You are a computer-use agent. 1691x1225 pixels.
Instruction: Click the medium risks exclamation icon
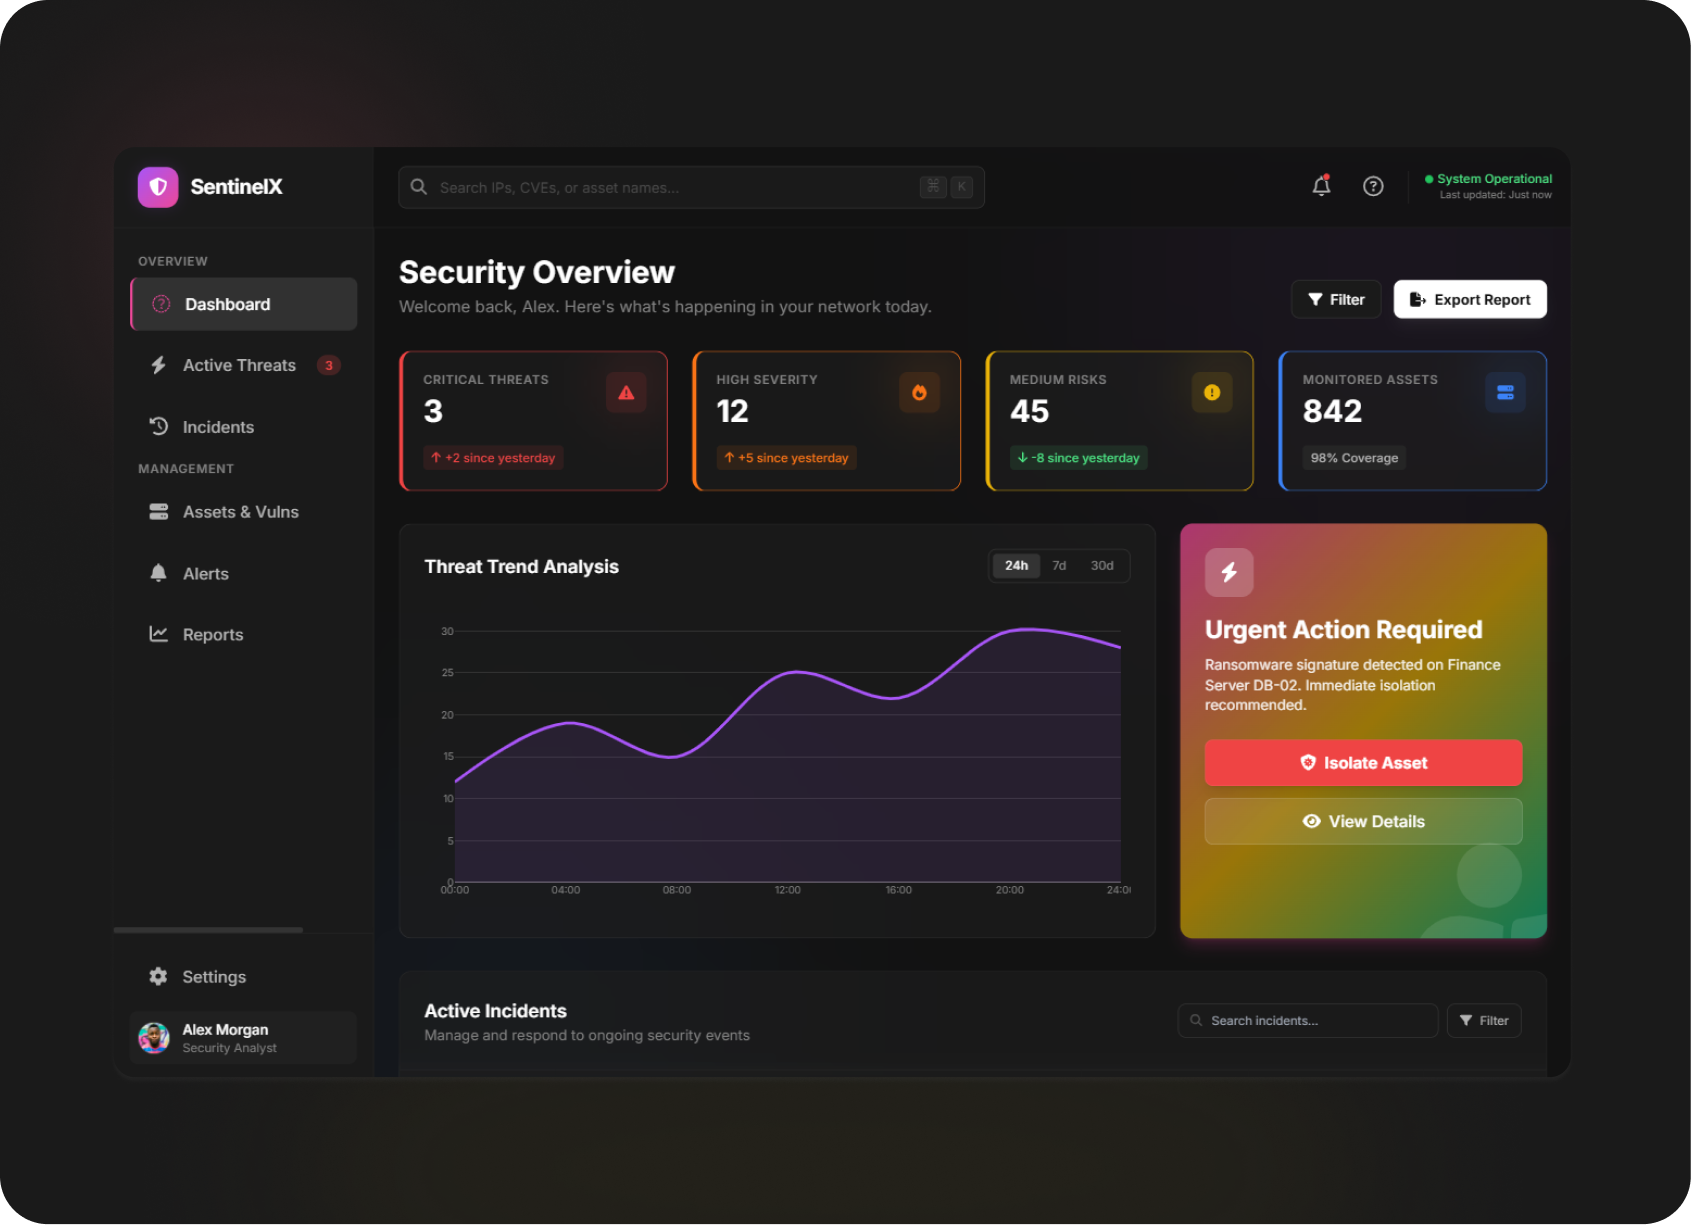tap(1212, 393)
